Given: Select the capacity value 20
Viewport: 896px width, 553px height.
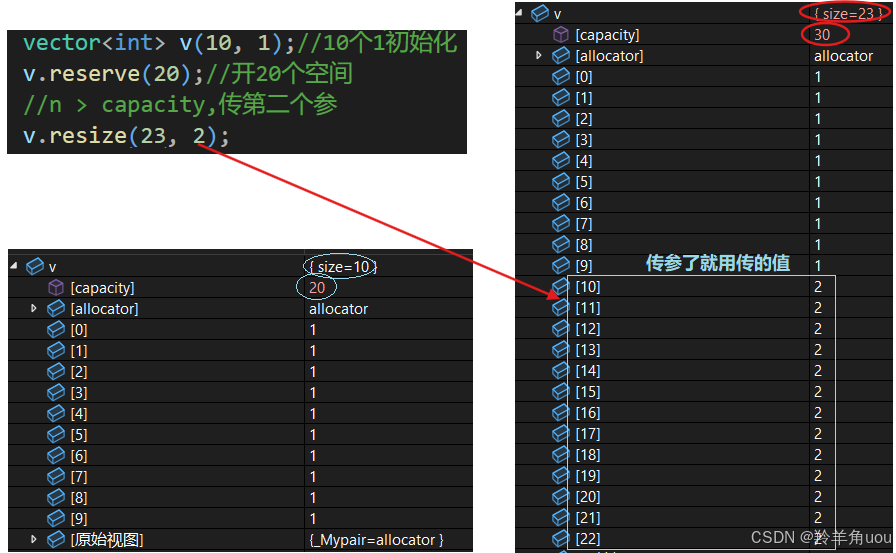Looking at the screenshot, I should tap(317, 287).
